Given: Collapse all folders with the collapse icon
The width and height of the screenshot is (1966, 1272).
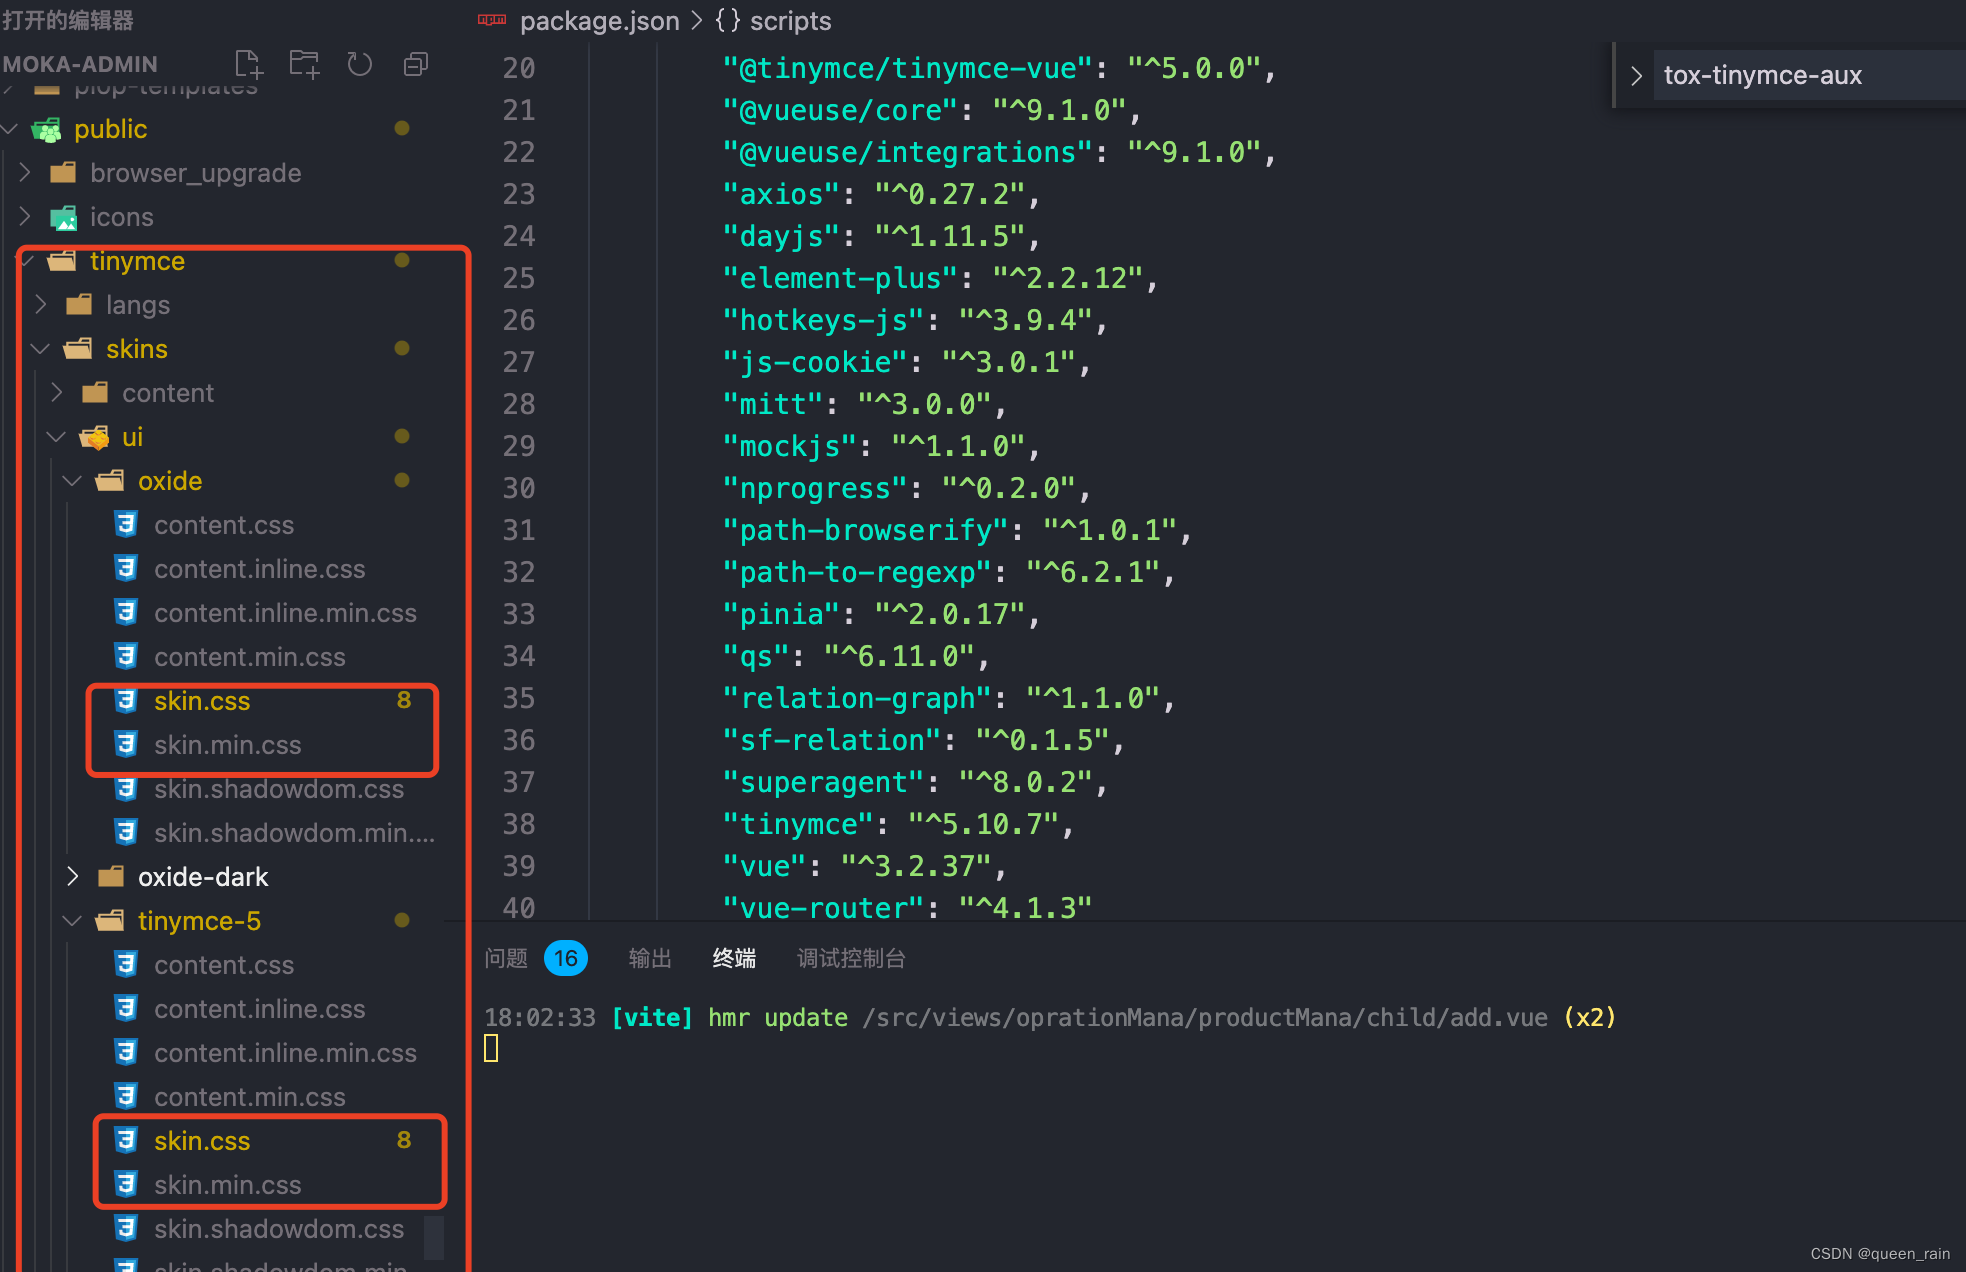Looking at the screenshot, I should 415,65.
